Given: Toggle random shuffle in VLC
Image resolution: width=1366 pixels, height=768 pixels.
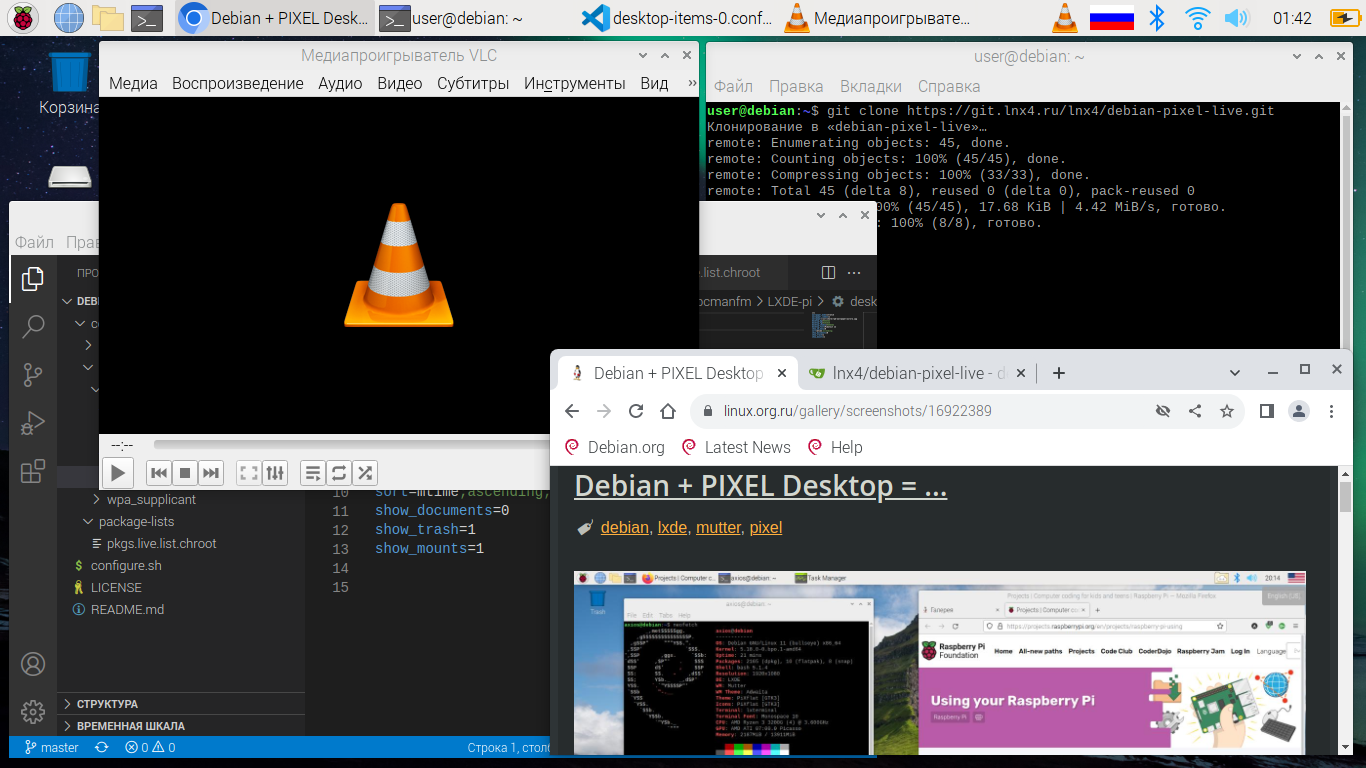Looking at the screenshot, I should [x=365, y=473].
